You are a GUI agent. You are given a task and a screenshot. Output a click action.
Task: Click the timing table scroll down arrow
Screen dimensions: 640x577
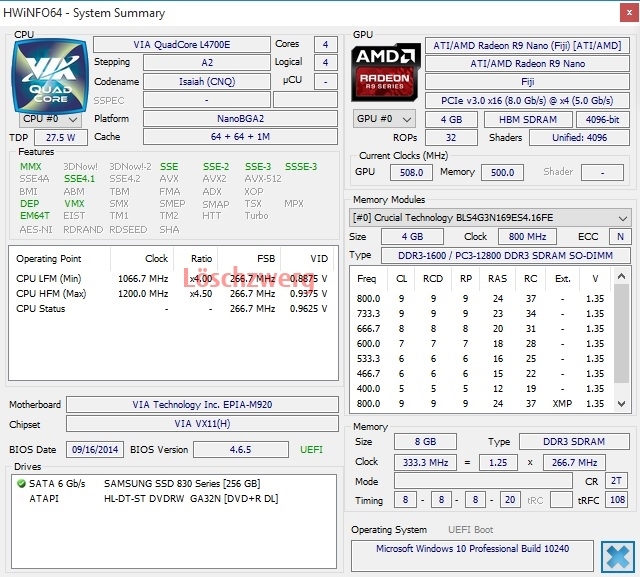[x=621, y=404]
